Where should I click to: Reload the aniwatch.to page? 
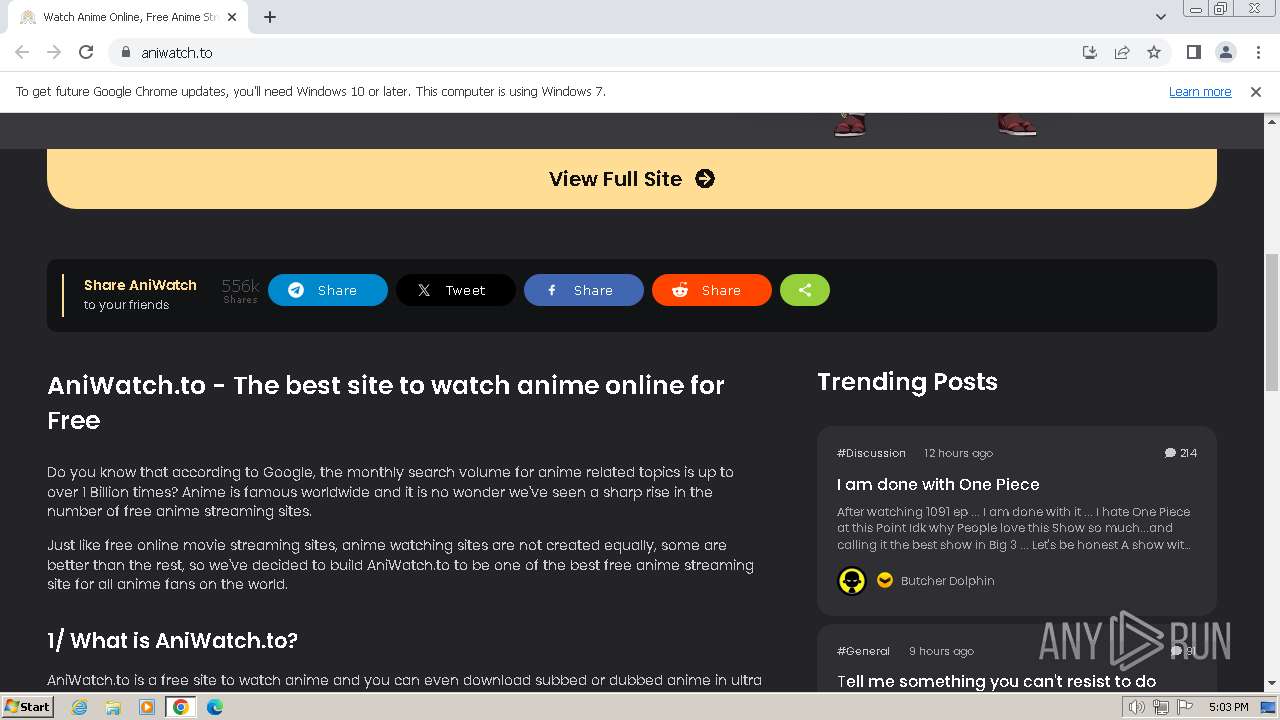86,52
